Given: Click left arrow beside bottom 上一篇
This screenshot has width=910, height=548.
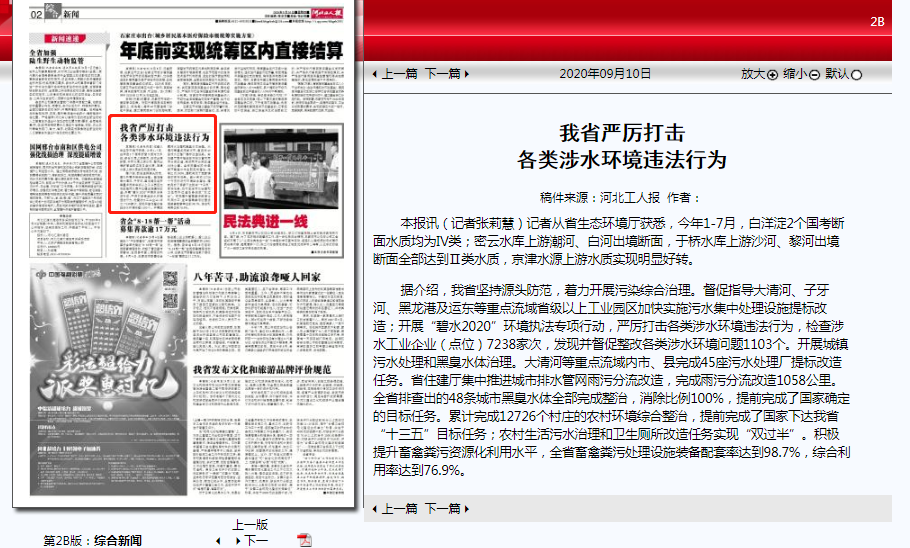Looking at the screenshot, I should click(x=374, y=509).
